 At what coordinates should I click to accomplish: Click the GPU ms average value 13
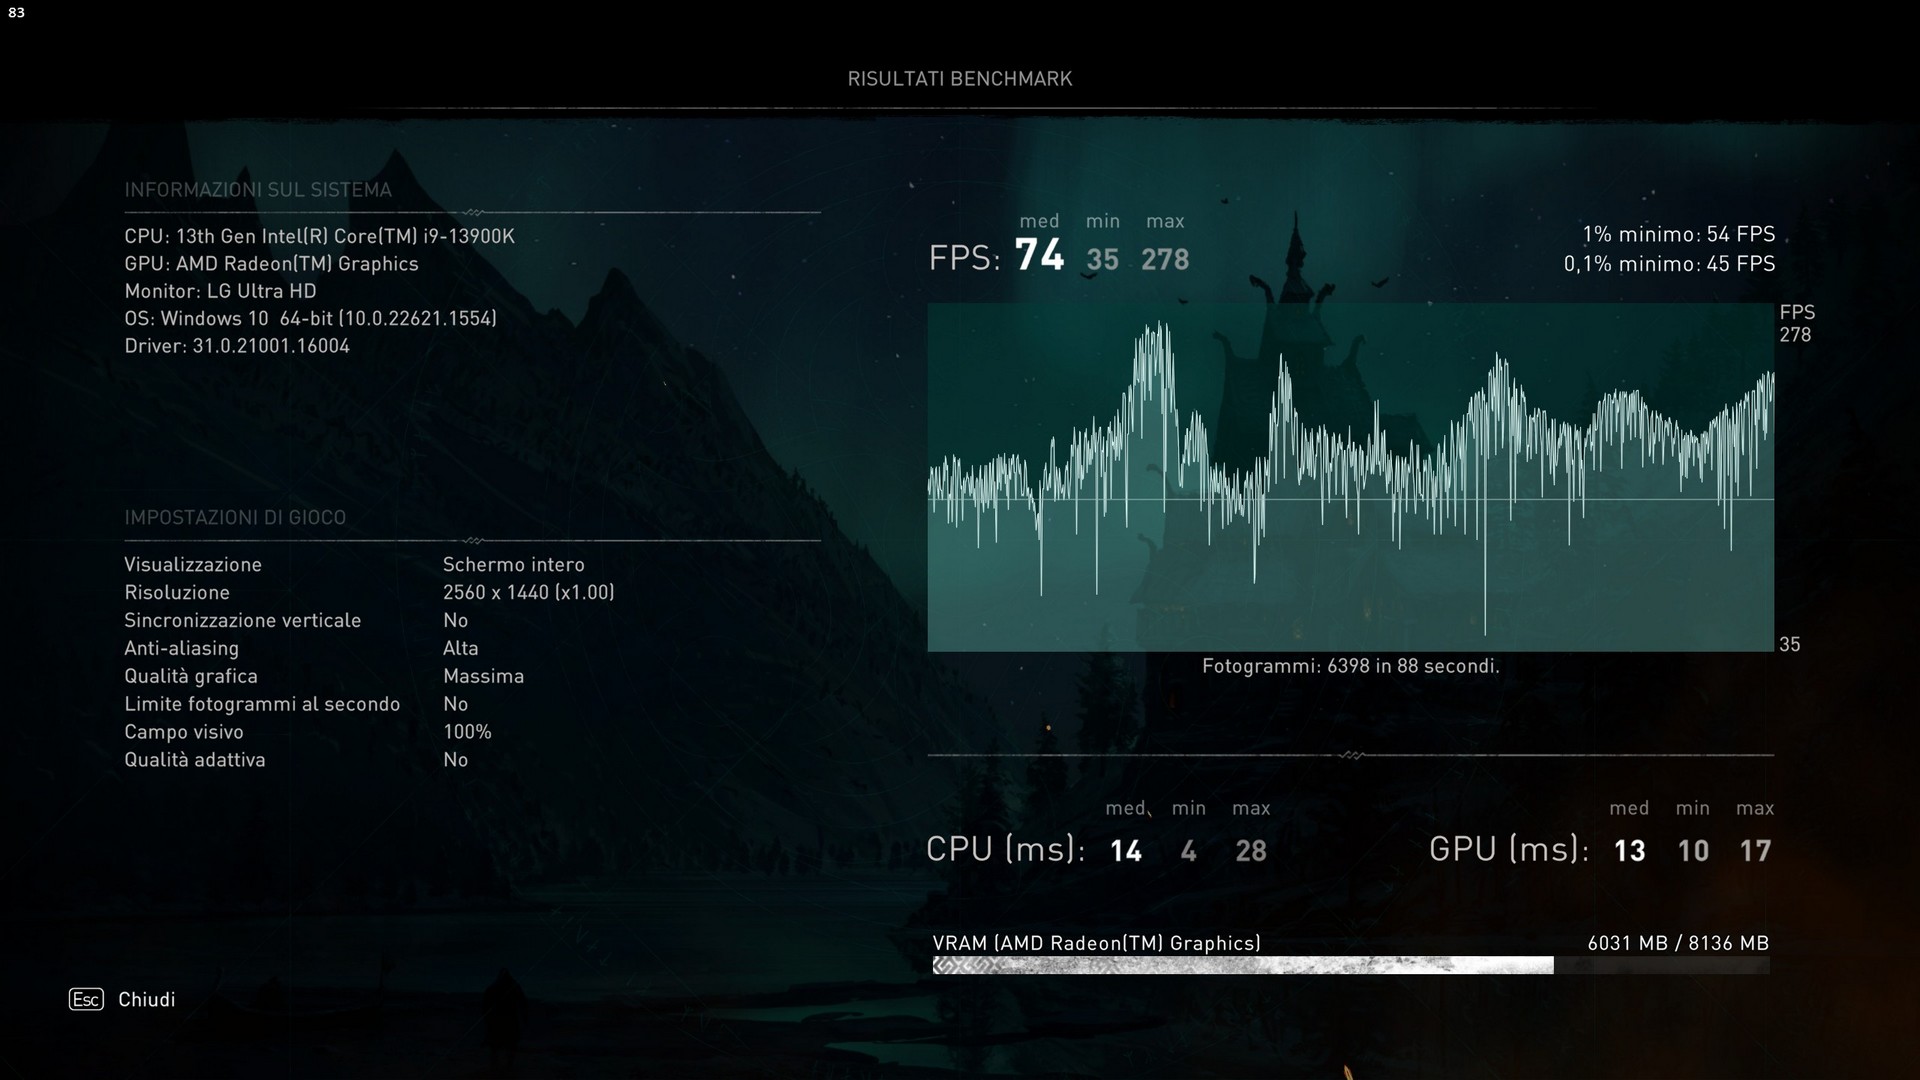click(1629, 851)
